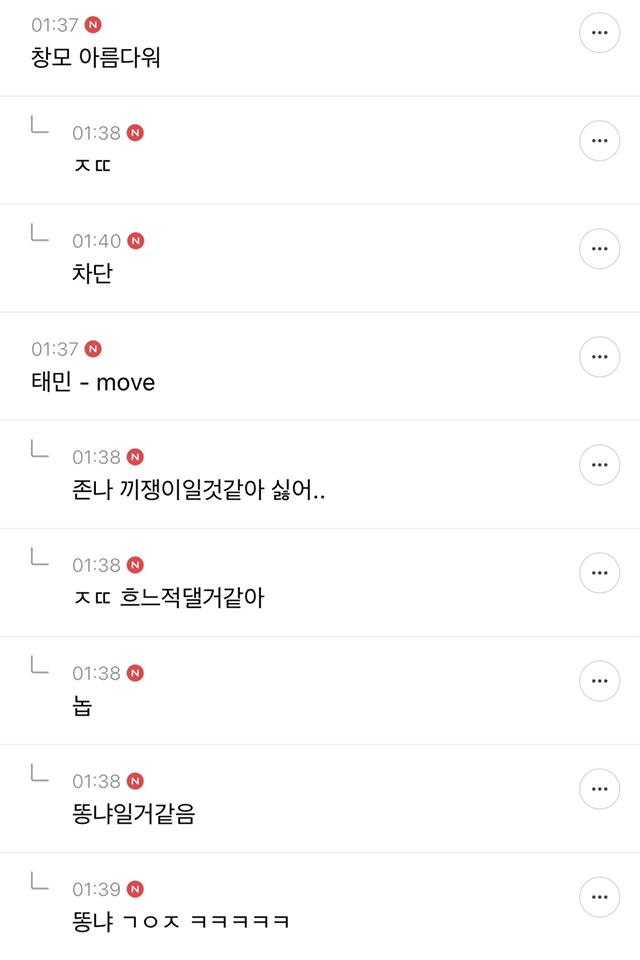
Task: Select the '창모 아름다워' comment text
Action: click(x=96, y=58)
